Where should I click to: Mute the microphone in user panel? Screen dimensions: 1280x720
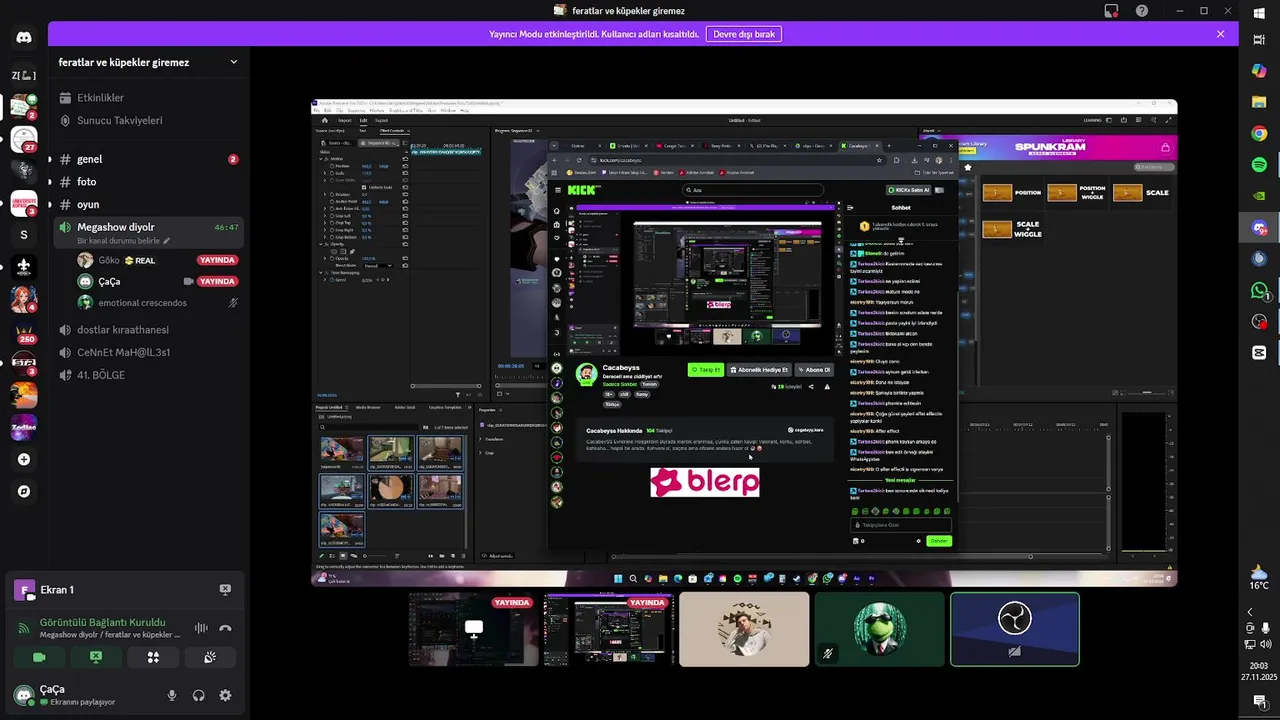(172, 695)
